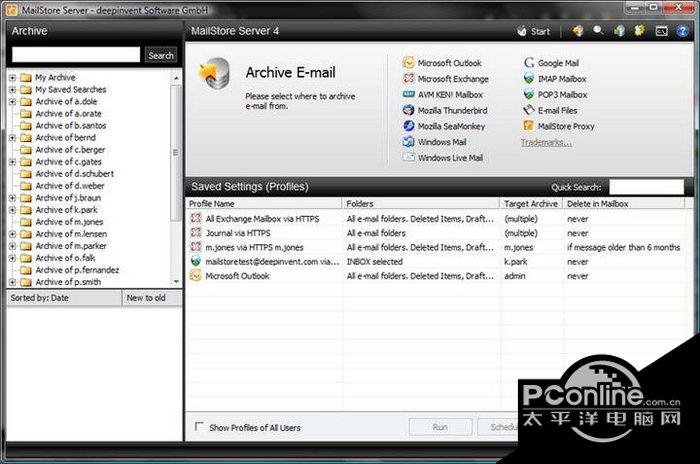Select POP3 Mailbox source
700x464 pixels.
(x=555, y=95)
